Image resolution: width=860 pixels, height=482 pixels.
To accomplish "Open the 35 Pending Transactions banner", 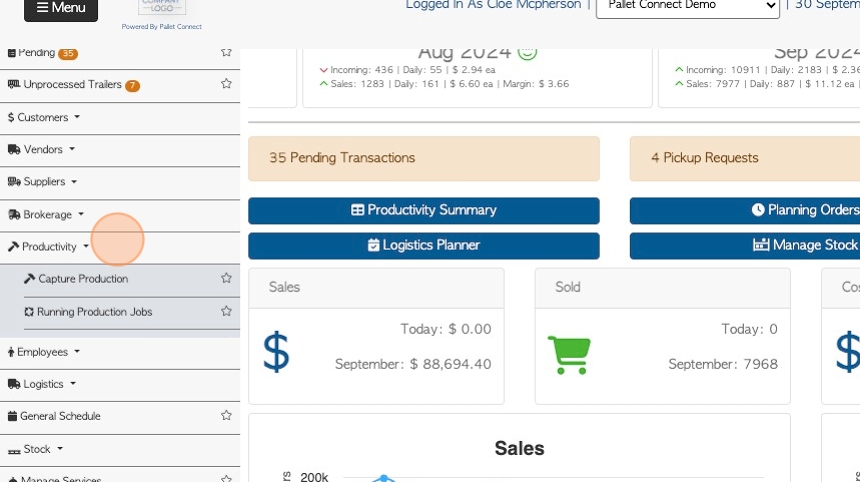I will pos(423,158).
